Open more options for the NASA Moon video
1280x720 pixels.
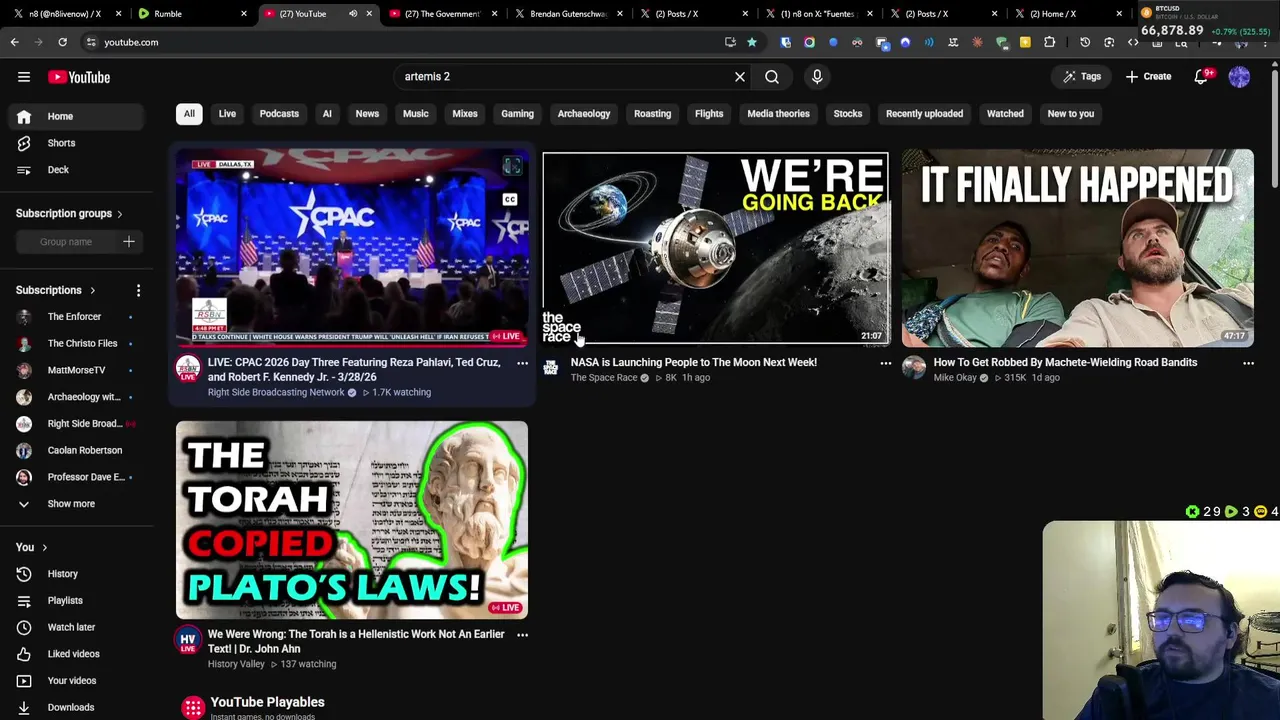tap(885, 363)
